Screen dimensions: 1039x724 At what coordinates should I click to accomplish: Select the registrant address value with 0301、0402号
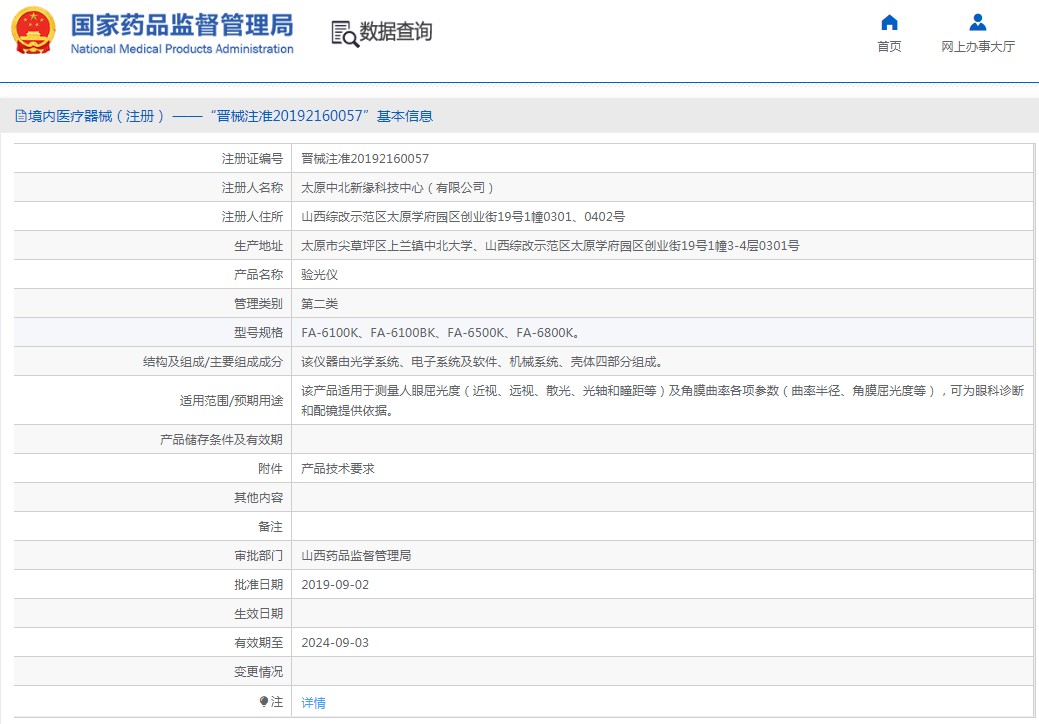pos(463,217)
